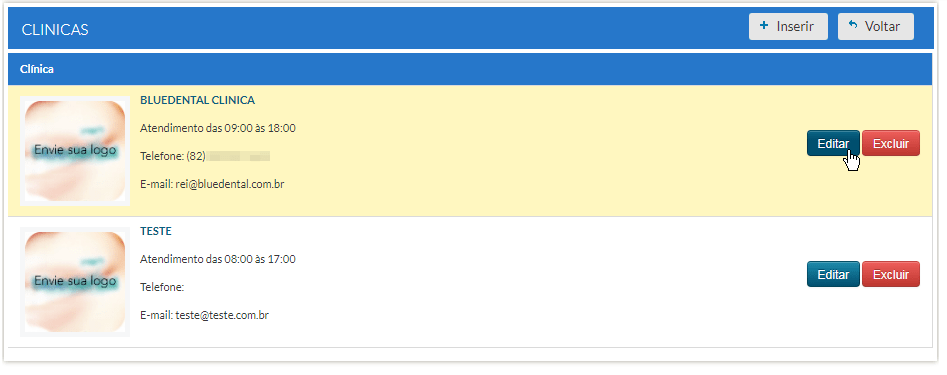Click the CLINICAS panel heading
The height and width of the screenshot is (375, 947).
point(55,29)
